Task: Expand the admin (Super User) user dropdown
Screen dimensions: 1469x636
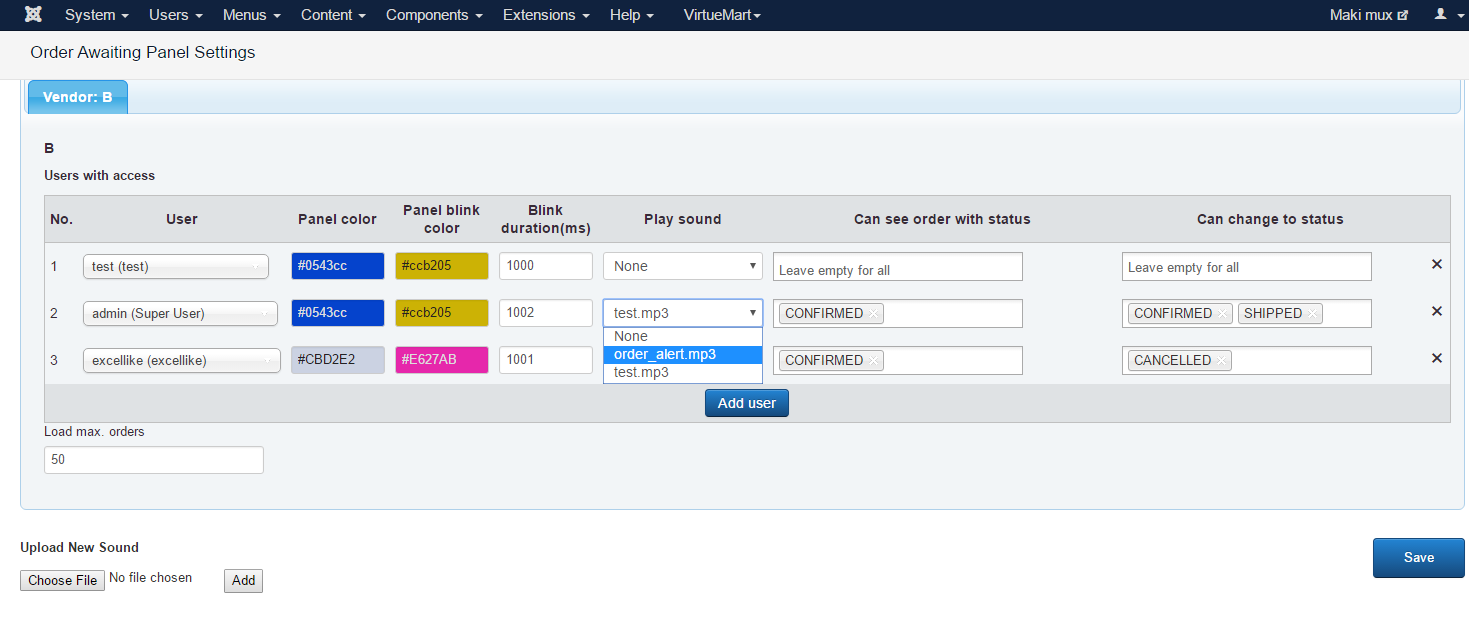Action: (180, 313)
